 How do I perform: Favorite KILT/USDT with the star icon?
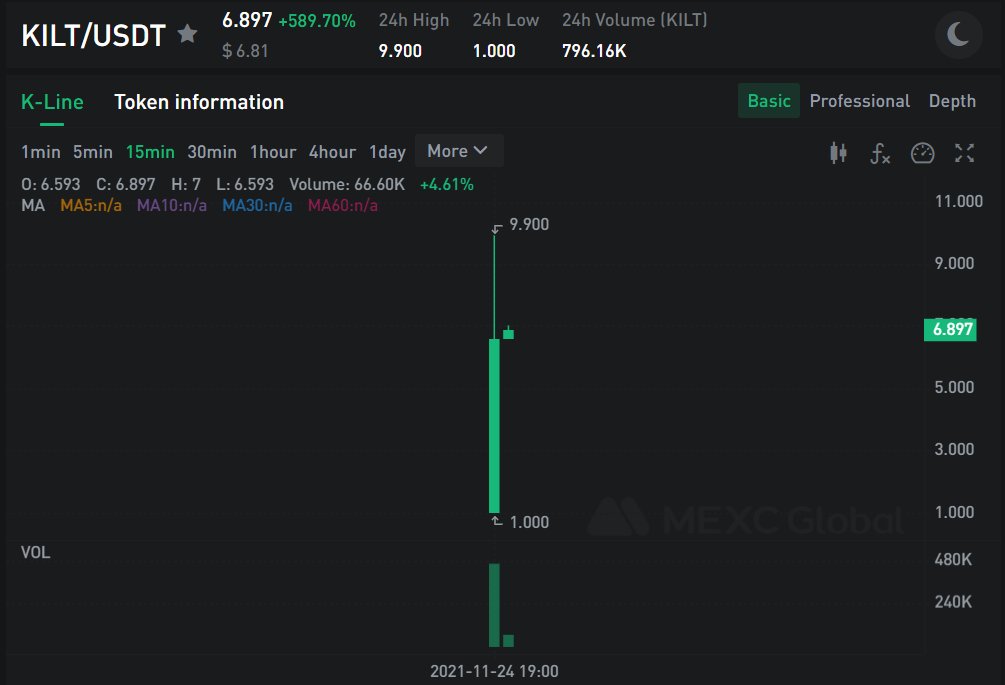coord(187,33)
